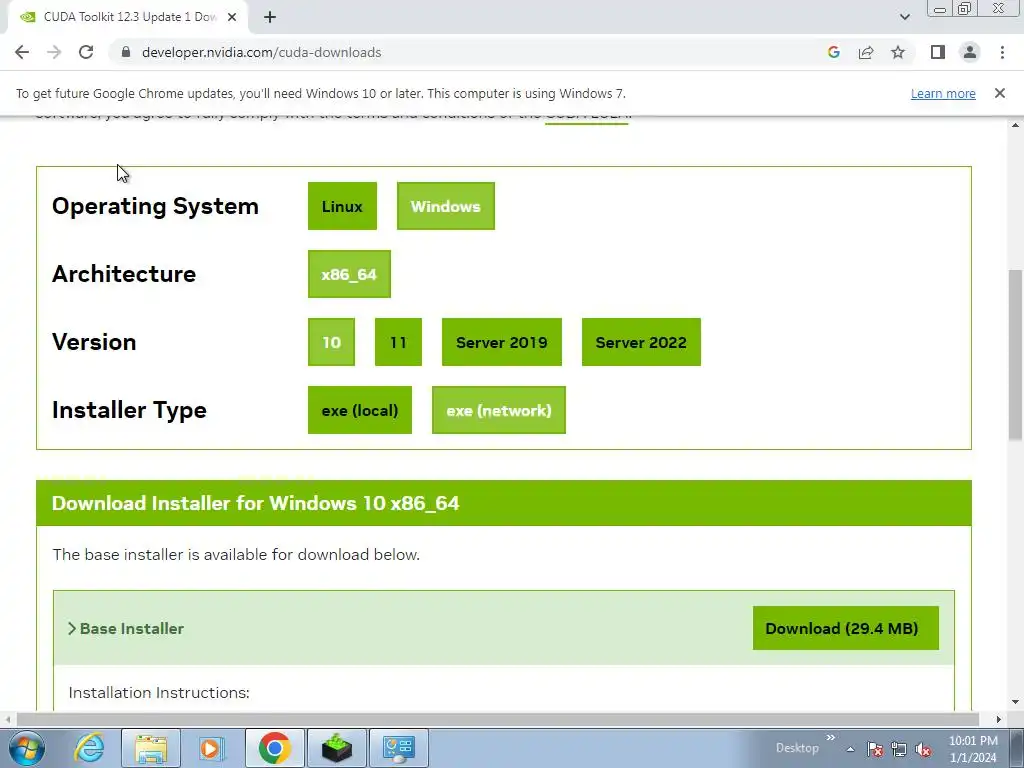Select Windows version 11

[398, 342]
